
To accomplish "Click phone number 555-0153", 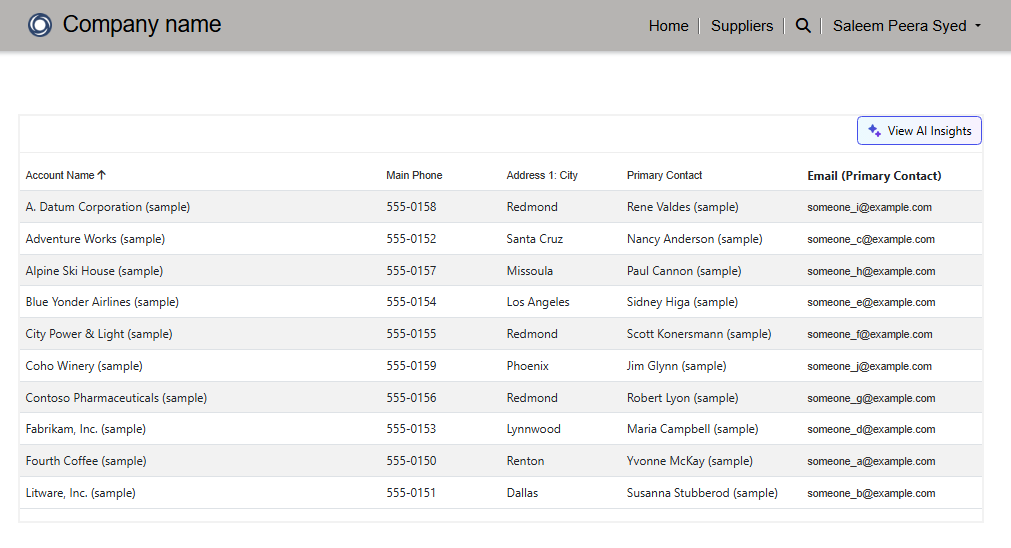I will point(411,429).
